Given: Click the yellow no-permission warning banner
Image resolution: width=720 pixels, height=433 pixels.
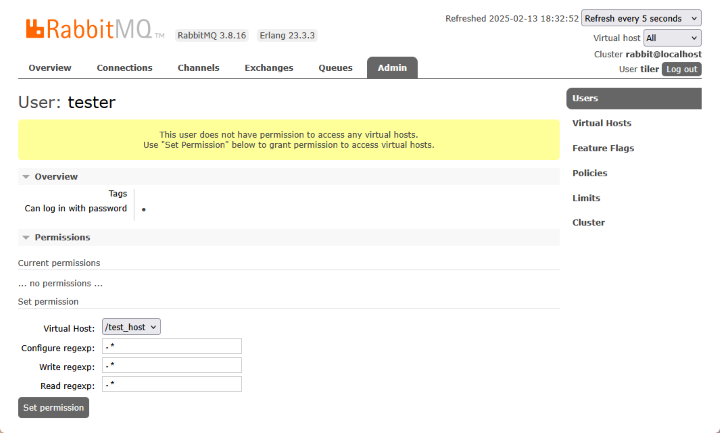Looking at the screenshot, I should [x=289, y=140].
